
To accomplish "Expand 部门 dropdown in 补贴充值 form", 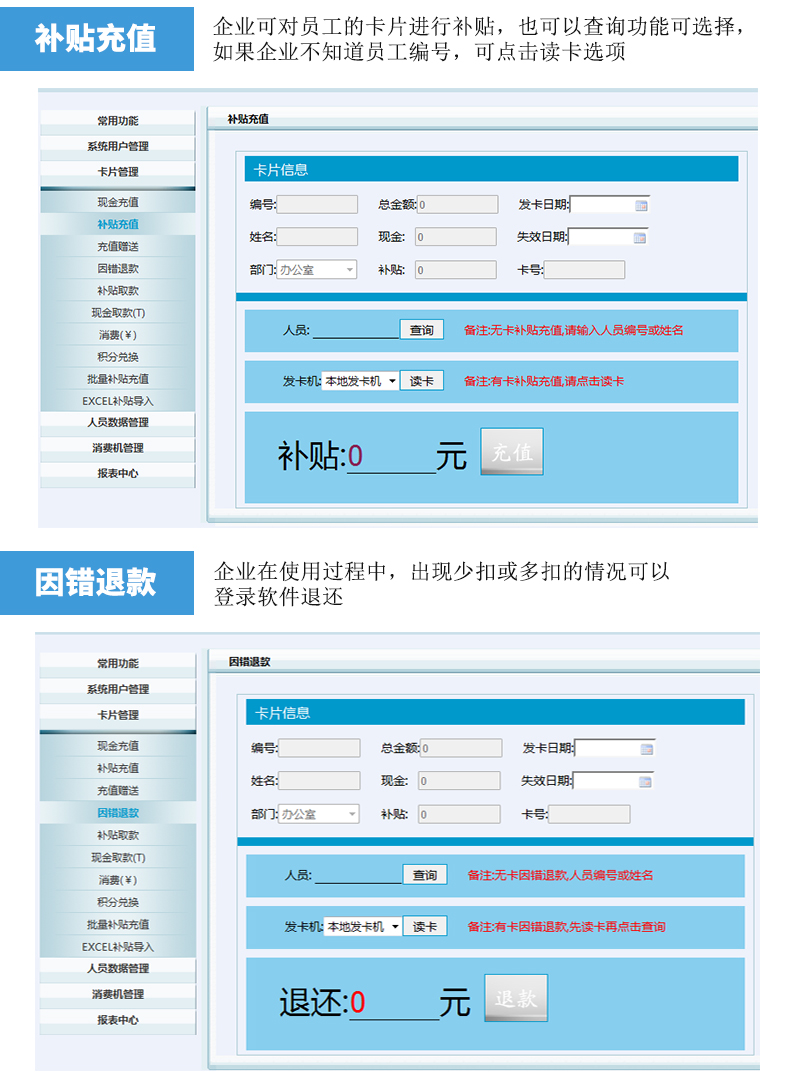I will tap(349, 270).
